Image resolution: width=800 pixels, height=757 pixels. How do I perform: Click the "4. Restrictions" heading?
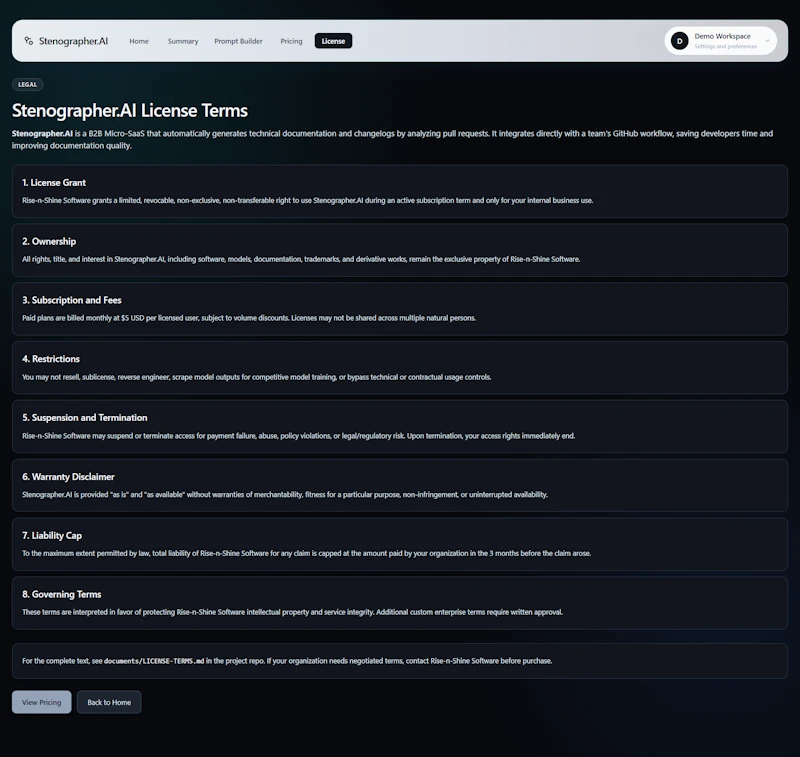pyautogui.click(x=51, y=359)
